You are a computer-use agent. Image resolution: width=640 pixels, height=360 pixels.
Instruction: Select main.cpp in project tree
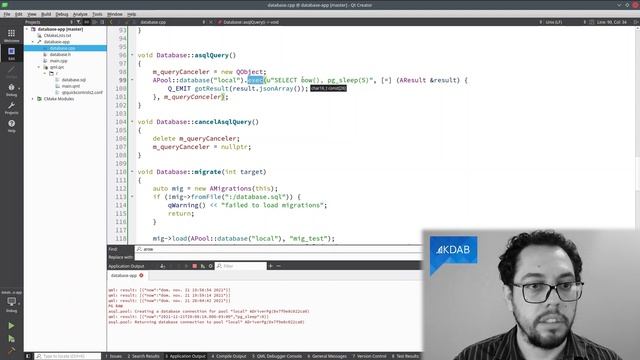58,61
